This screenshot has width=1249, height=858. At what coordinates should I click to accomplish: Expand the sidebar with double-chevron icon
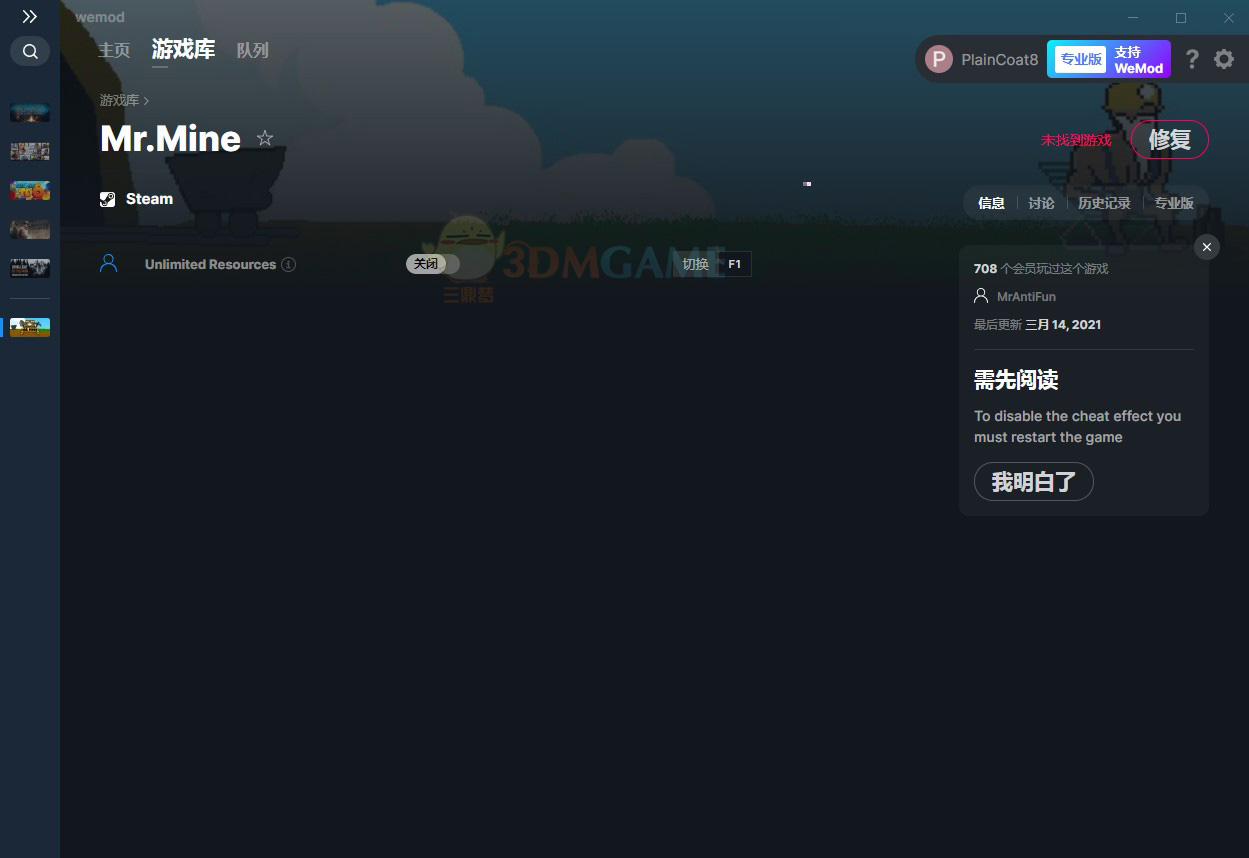[30, 17]
